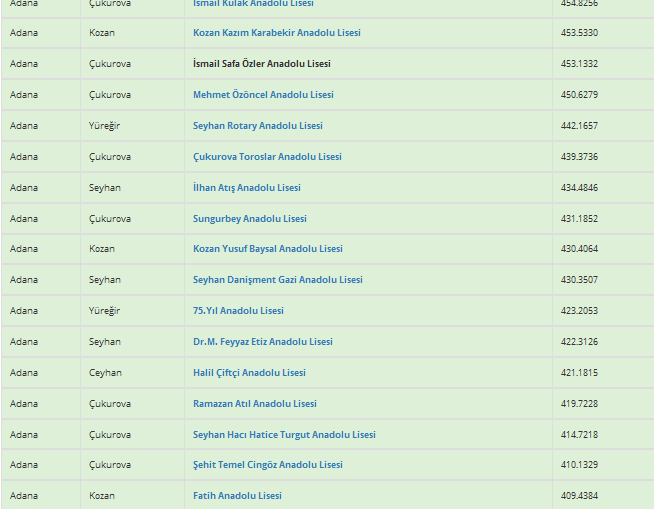Screen dimensions: 654x509
Task: Open Dr.M. Feyyaz Etiz Anadolu Lisesi
Action: point(262,342)
